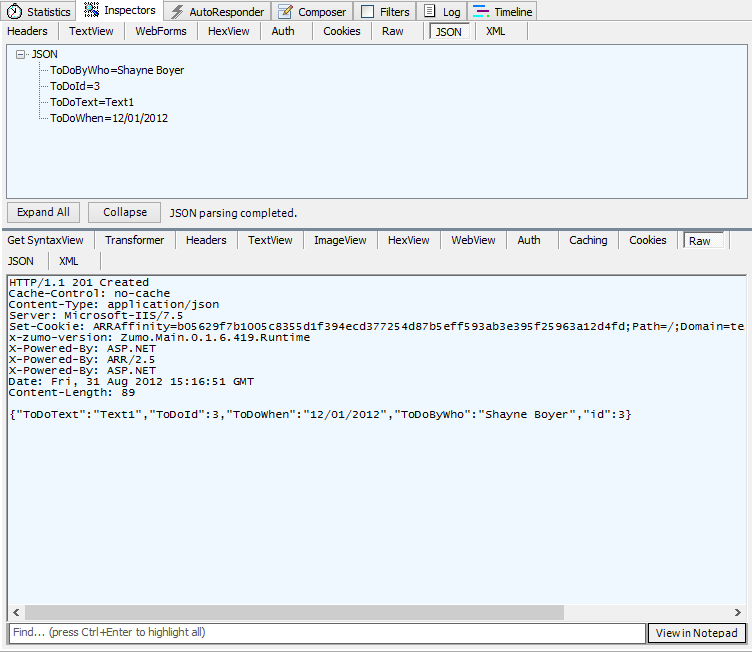Click the Cache-Control: no-cache line
The width and height of the screenshot is (752, 652).
[89, 293]
